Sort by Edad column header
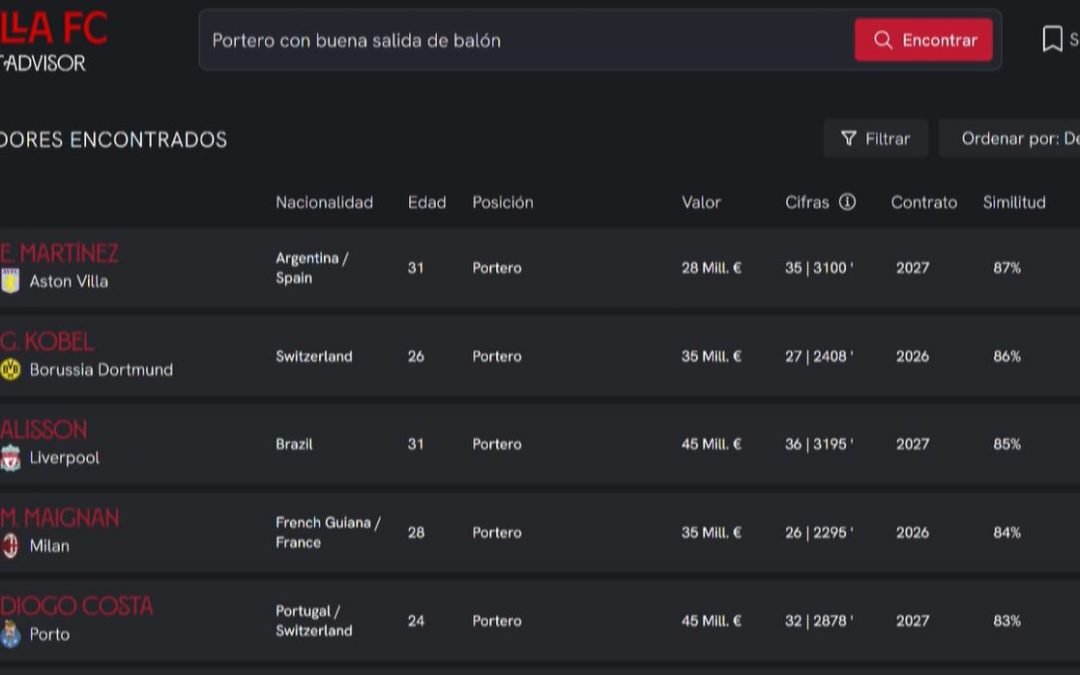Viewport: 1080px width, 675px height. pos(427,202)
